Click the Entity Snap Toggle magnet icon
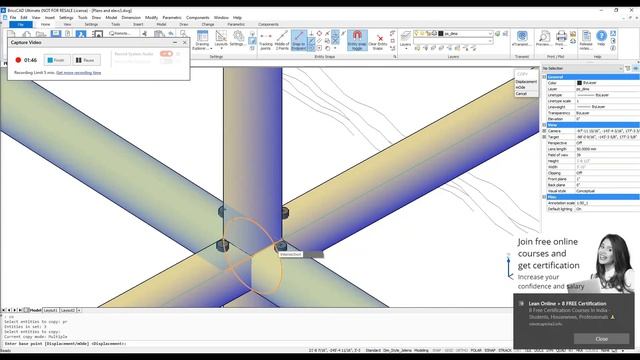Viewport: 640px width, 360px height. click(357, 40)
